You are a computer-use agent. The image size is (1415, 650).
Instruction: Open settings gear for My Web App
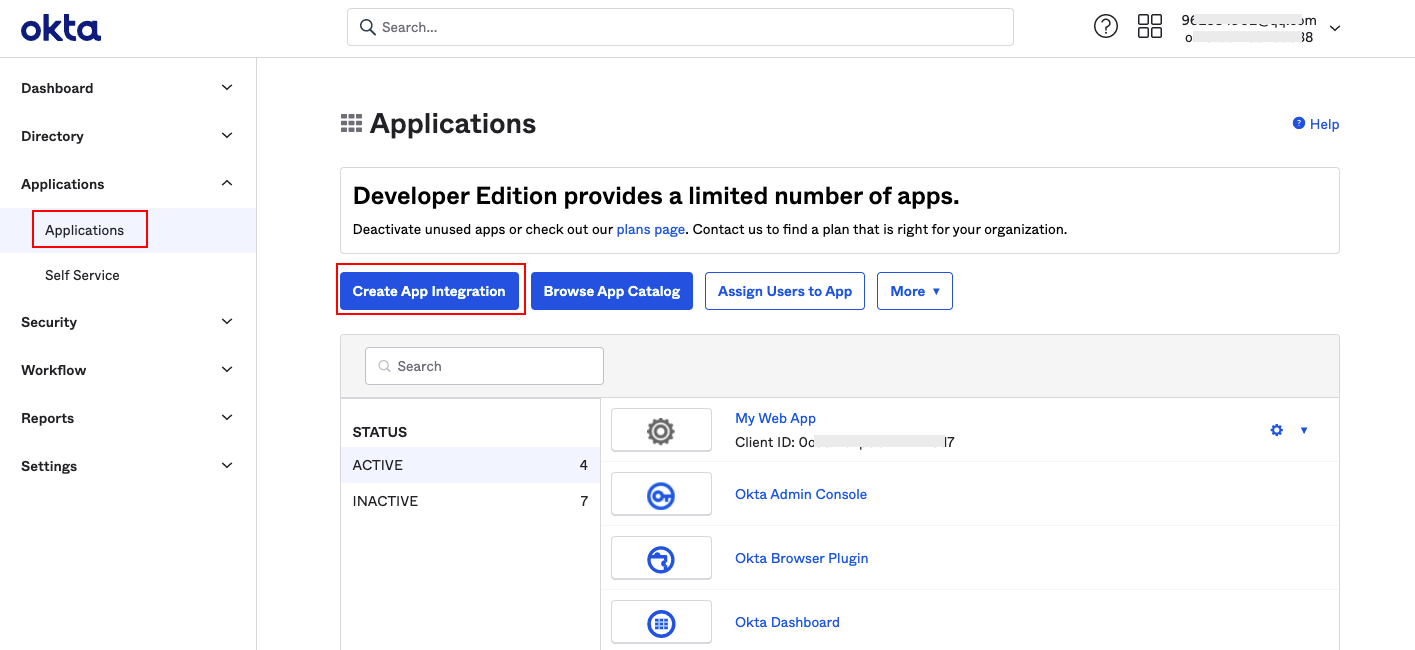click(1277, 430)
